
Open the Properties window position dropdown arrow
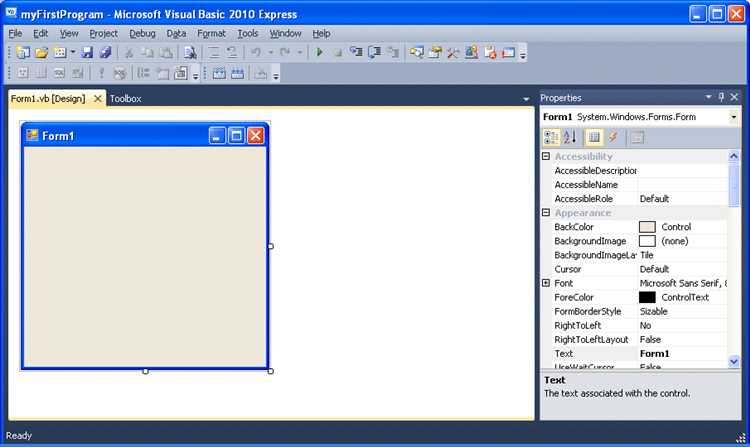[x=708, y=97]
